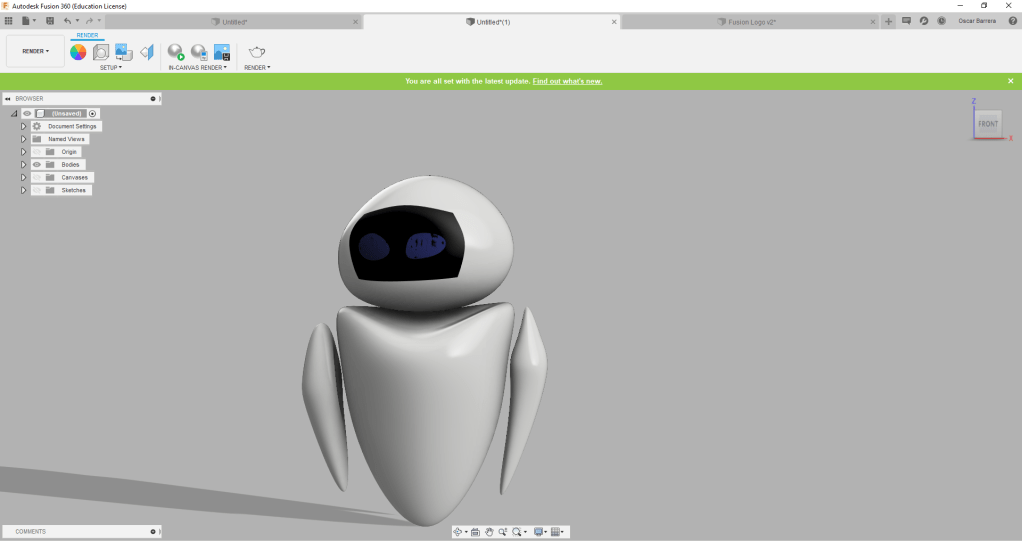This screenshot has height=541, width=1022.
Task: Expand the Named Views folder
Action: [23, 139]
